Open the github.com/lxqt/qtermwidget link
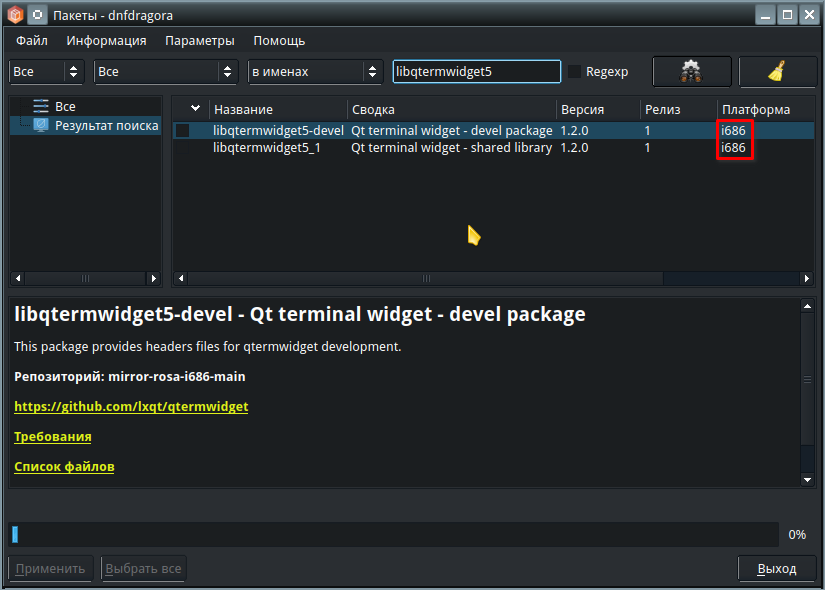Screen dimensions: 825x590 (x=131, y=407)
